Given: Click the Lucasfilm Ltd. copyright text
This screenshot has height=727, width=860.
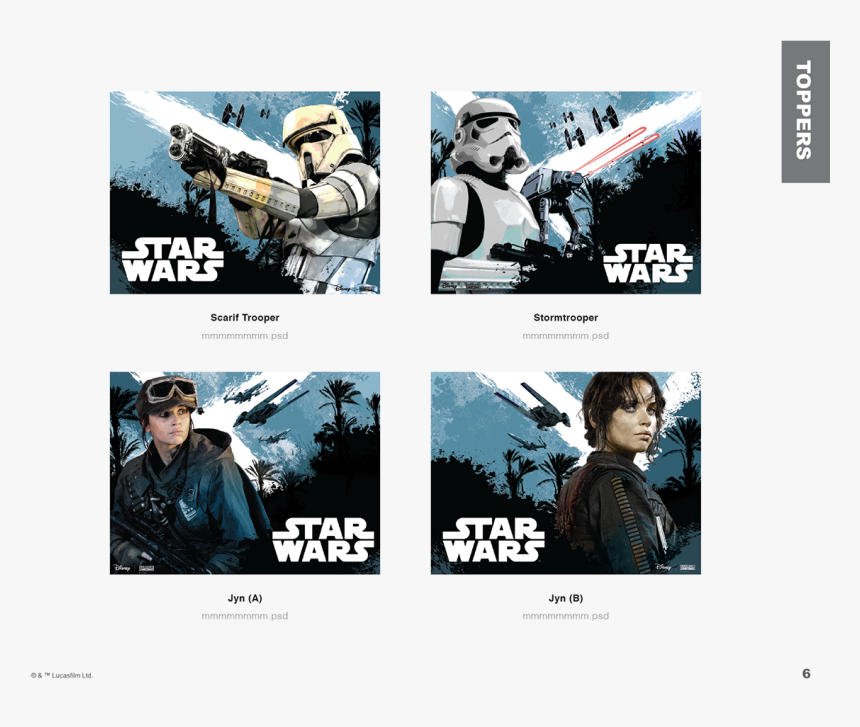Looking at the screenshot, I should pos(62,675).
